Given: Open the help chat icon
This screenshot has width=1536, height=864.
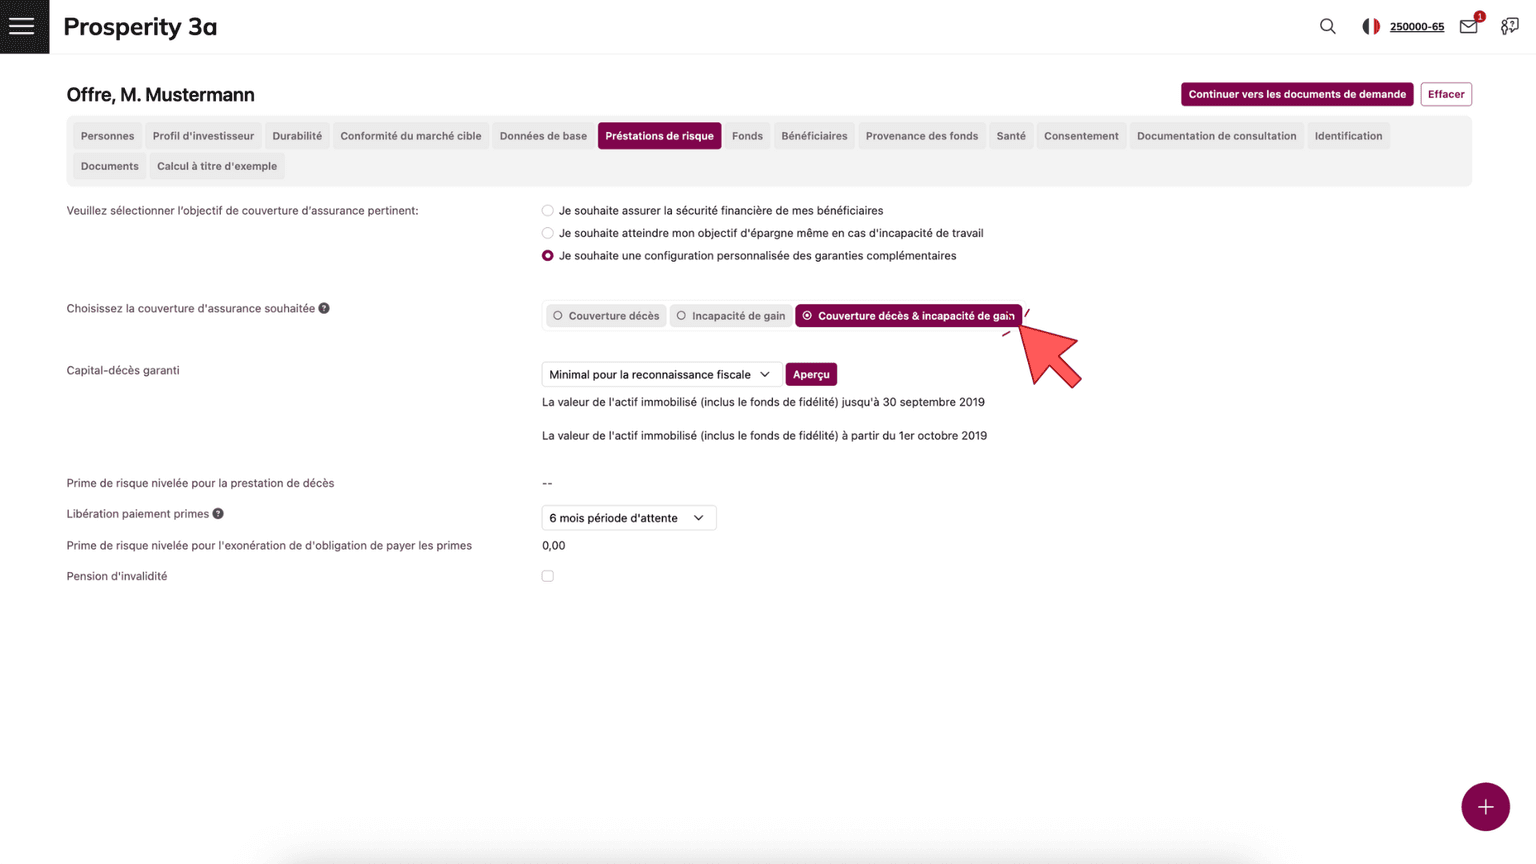Looking at the screenshot, I should [1509, 27].
